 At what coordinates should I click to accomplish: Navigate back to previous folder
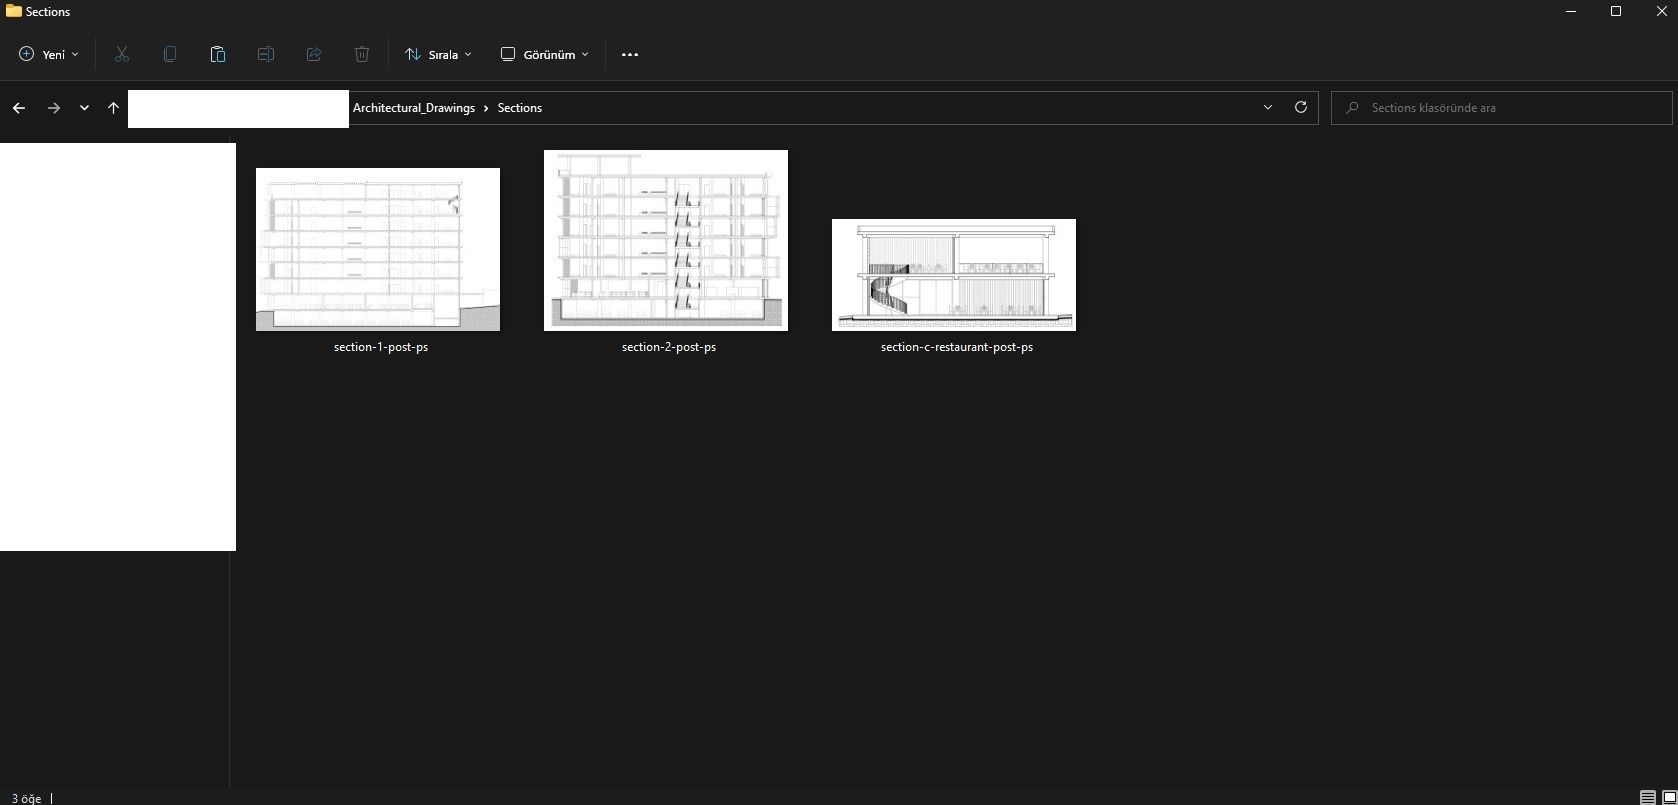[19, 108]
